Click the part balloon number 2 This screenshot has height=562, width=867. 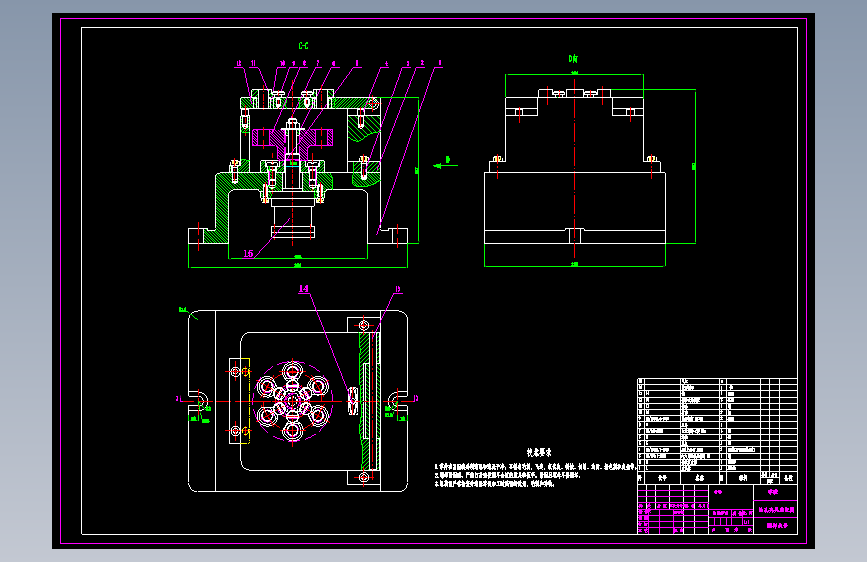tap(422, 63)
